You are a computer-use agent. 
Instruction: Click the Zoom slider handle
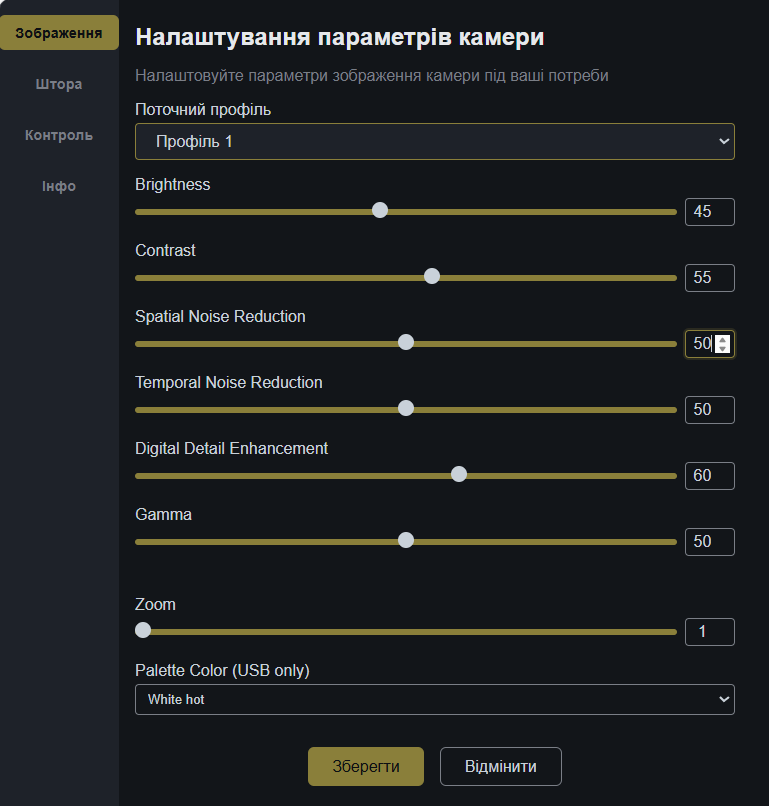[x=143, y=630]
